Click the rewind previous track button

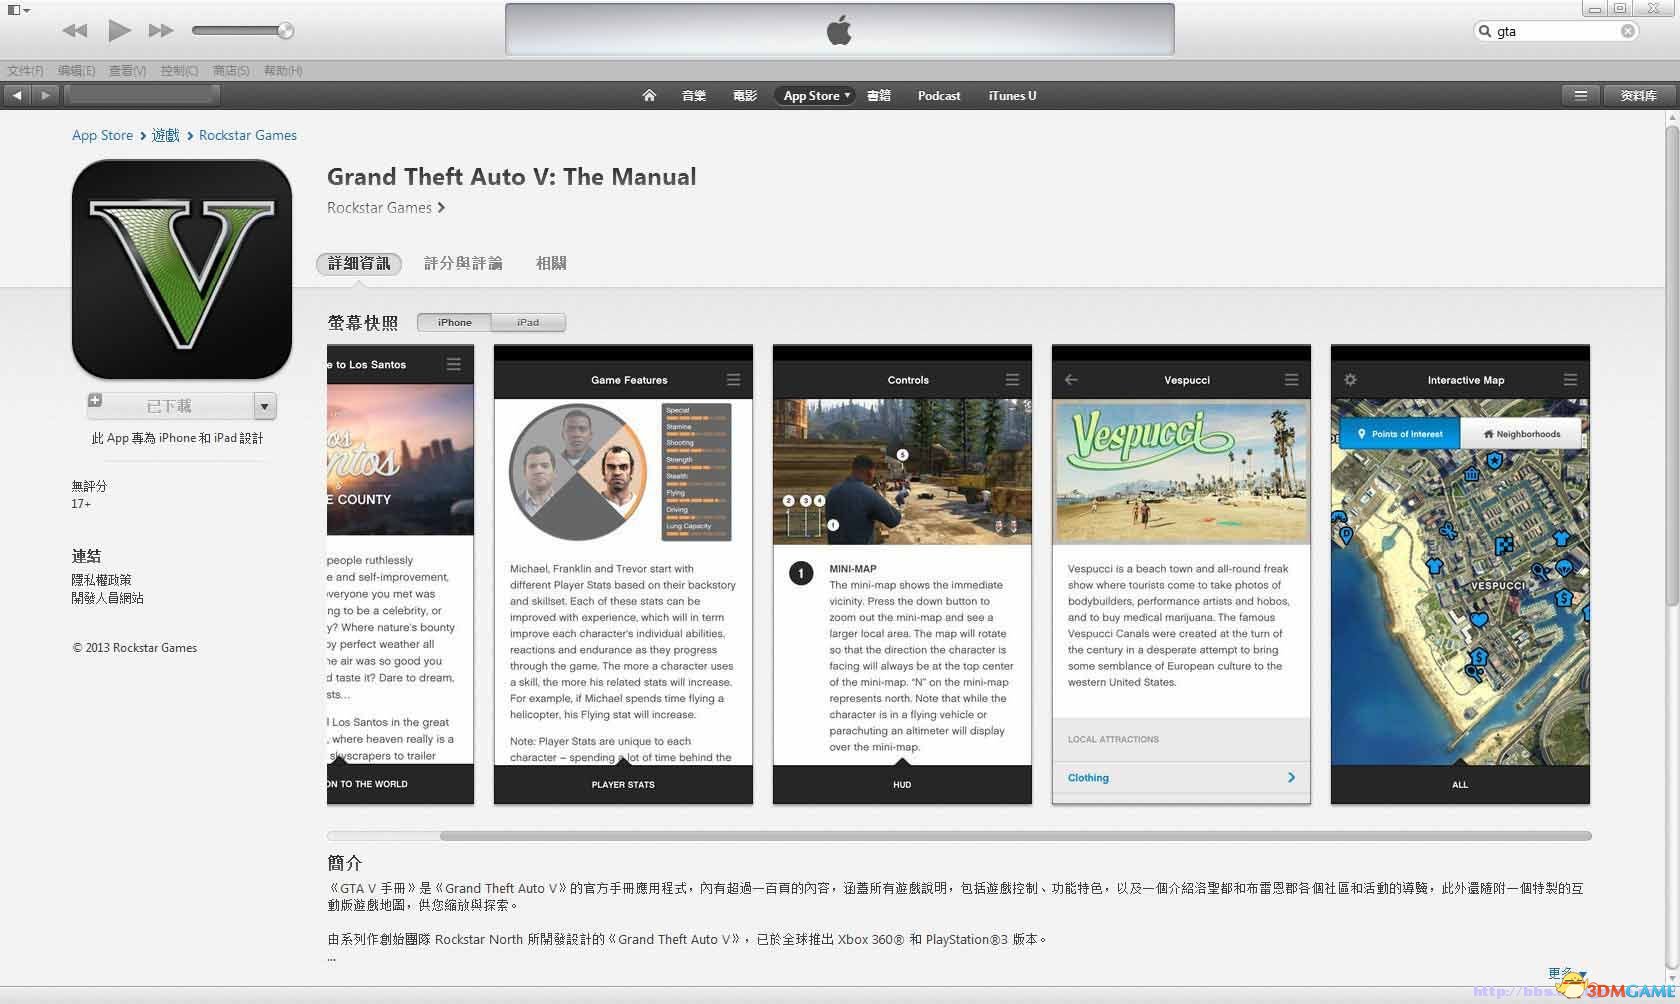(x=75, y=31)
